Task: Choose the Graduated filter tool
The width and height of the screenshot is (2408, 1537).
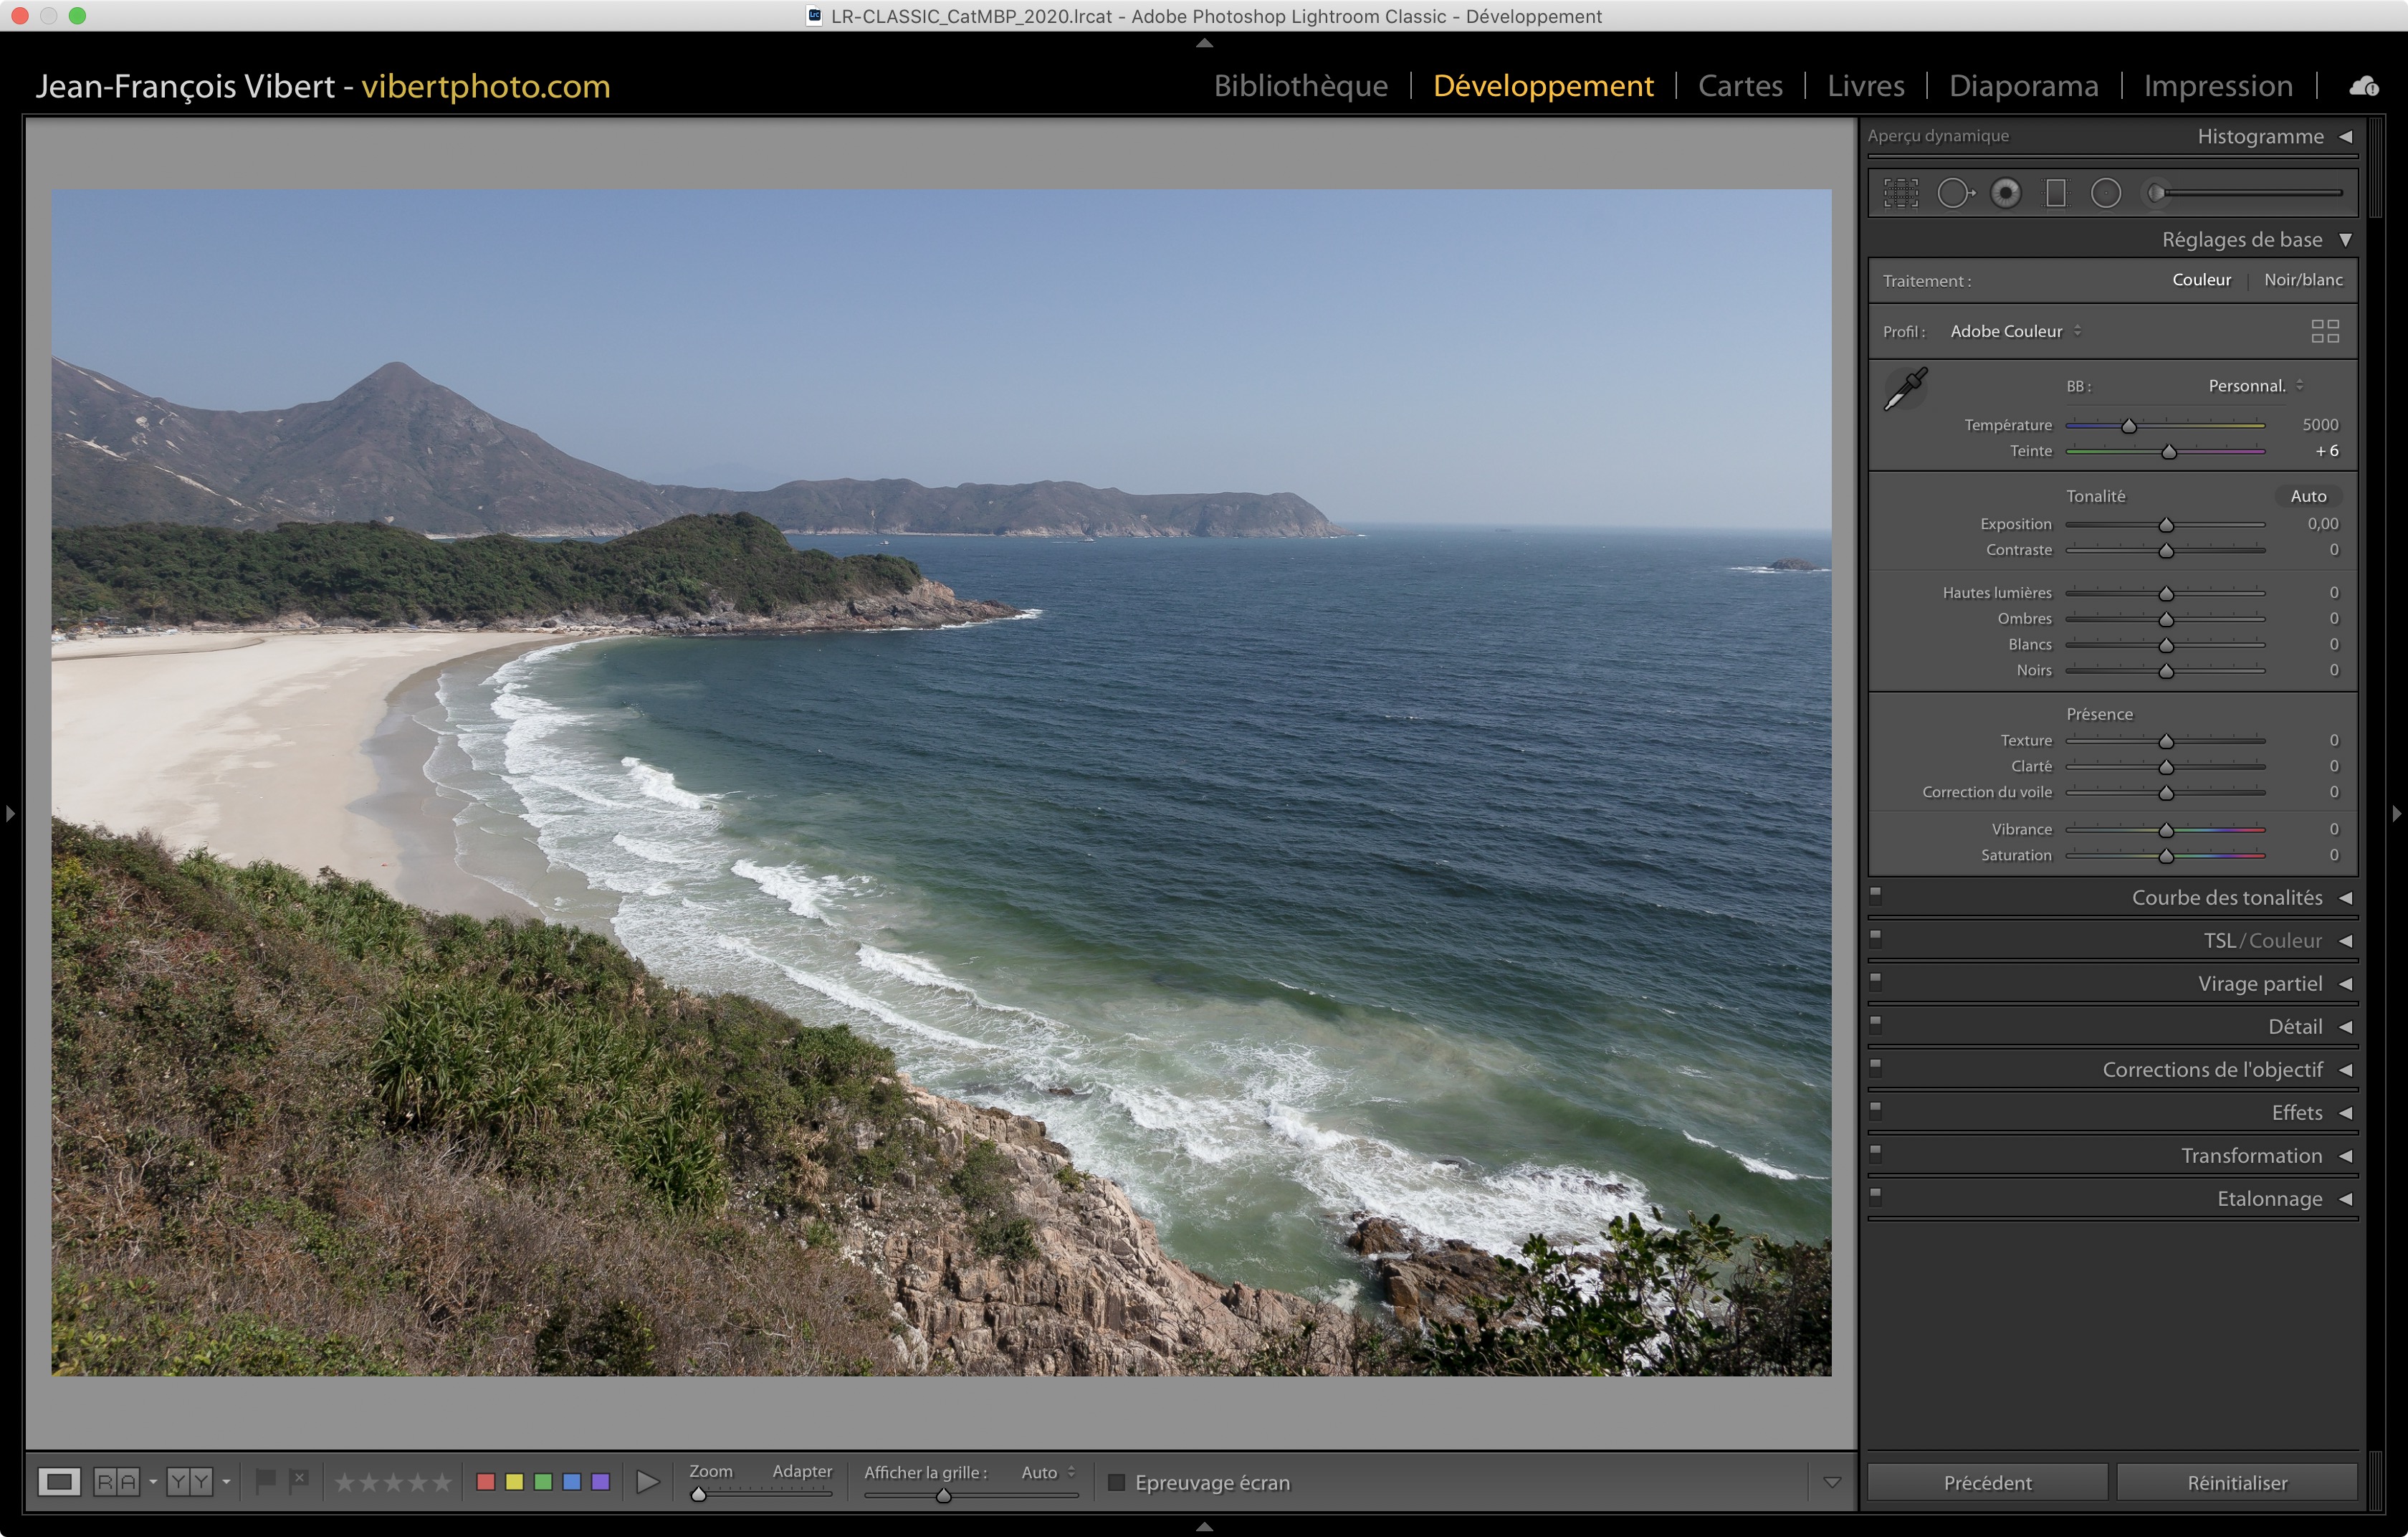Action: pos(2056,193)
